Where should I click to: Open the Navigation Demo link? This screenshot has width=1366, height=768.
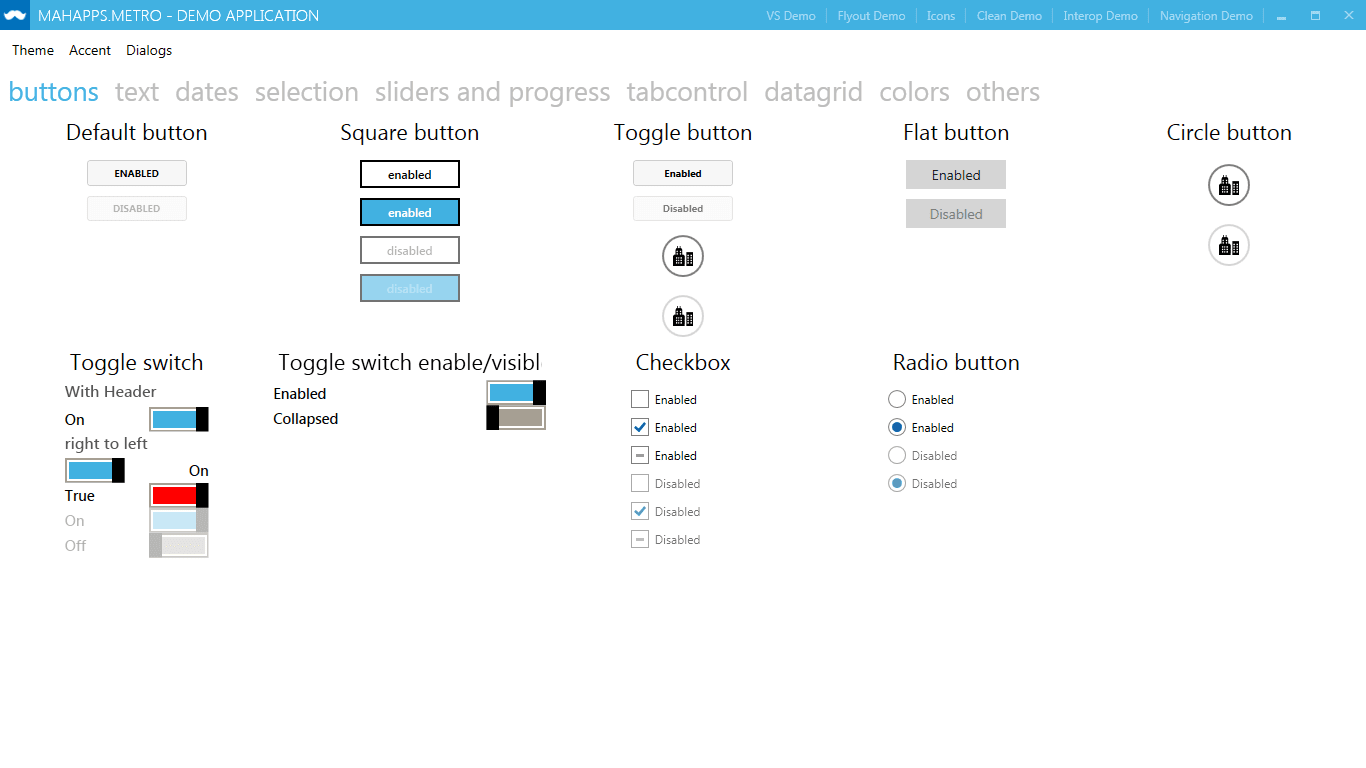(1205, 15)
